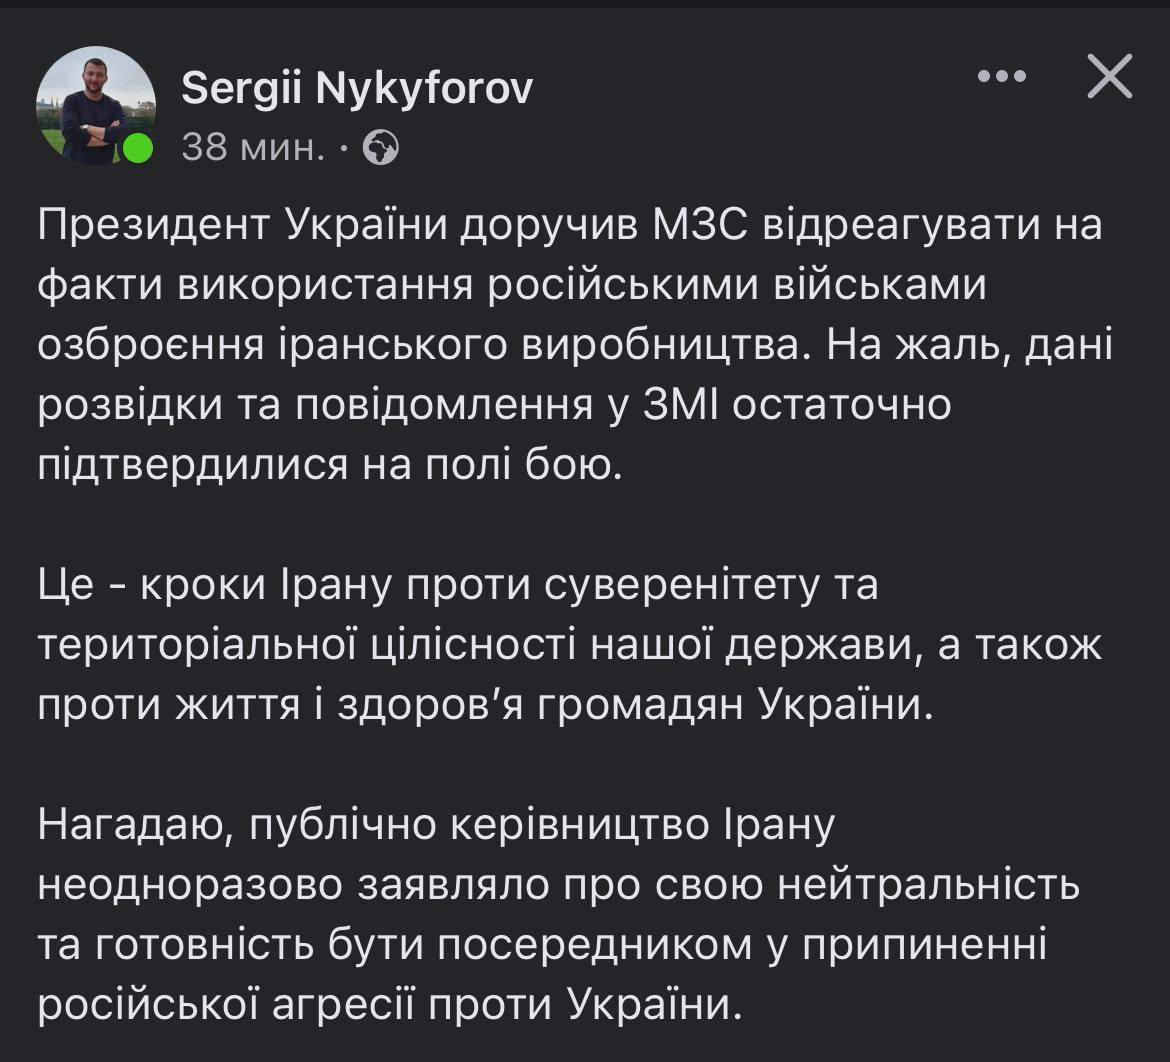Close the post with the X button
1170x1062 pixels.
(x=1110, y=77)
